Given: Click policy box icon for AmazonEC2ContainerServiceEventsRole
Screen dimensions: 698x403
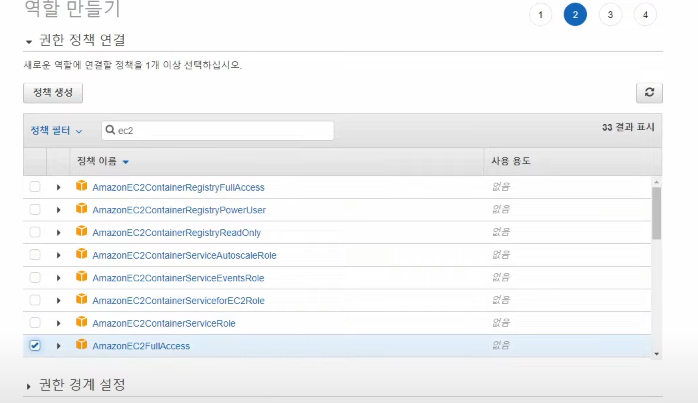Looking at the screenshot, I should [81, 277].
